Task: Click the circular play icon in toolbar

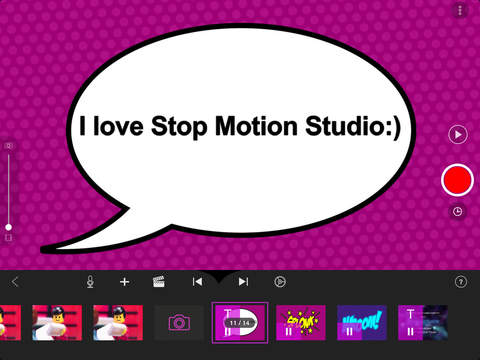Action: (x=280, y=282)
